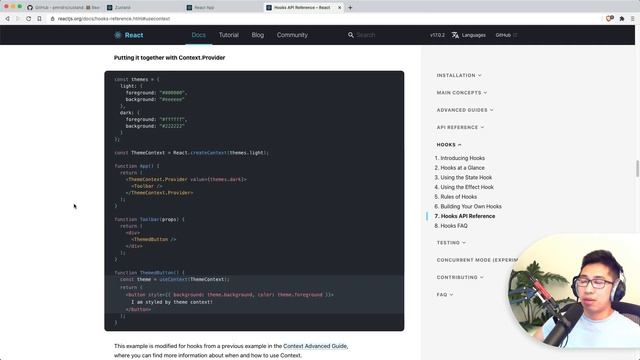The width and height of the screenshot is (640, 360).
Task: Open the Blog navigation item
Action: click(258, 35)
